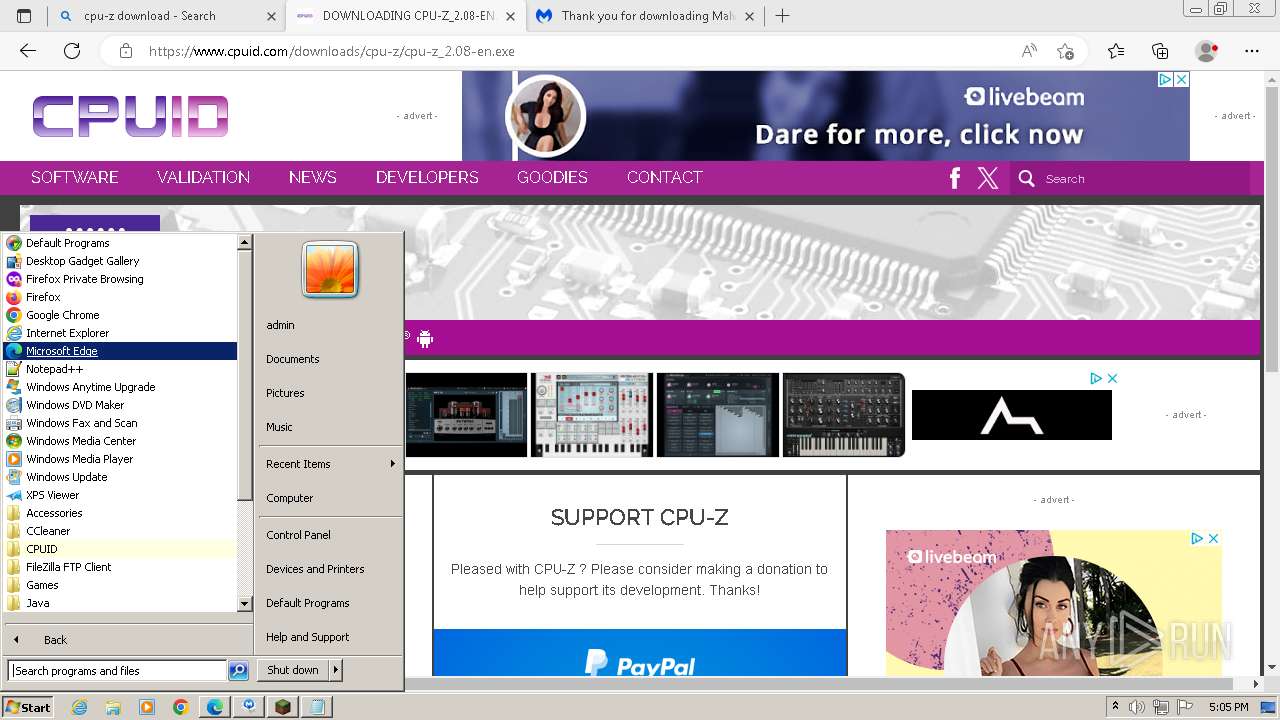
Task: Open Control Panel from Start menu
Action: [298, 535]
